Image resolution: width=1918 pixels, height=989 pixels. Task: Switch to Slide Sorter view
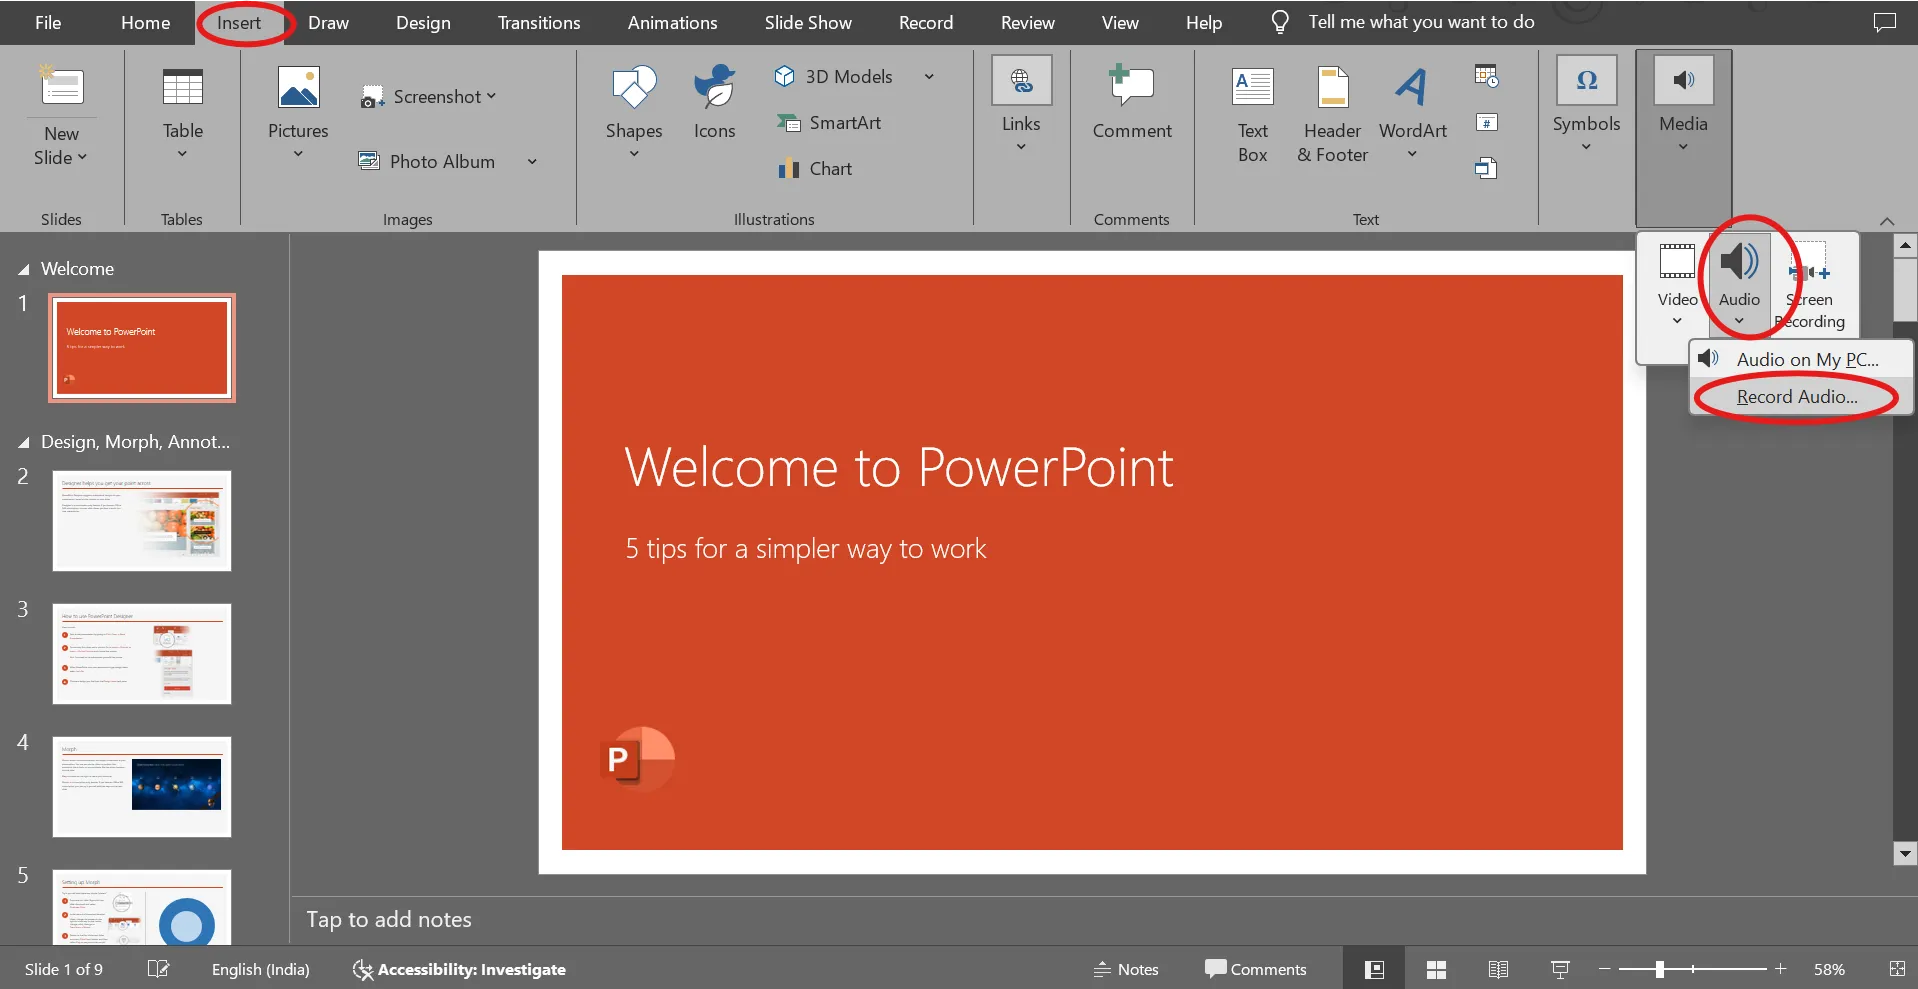tap(1436, 969)
